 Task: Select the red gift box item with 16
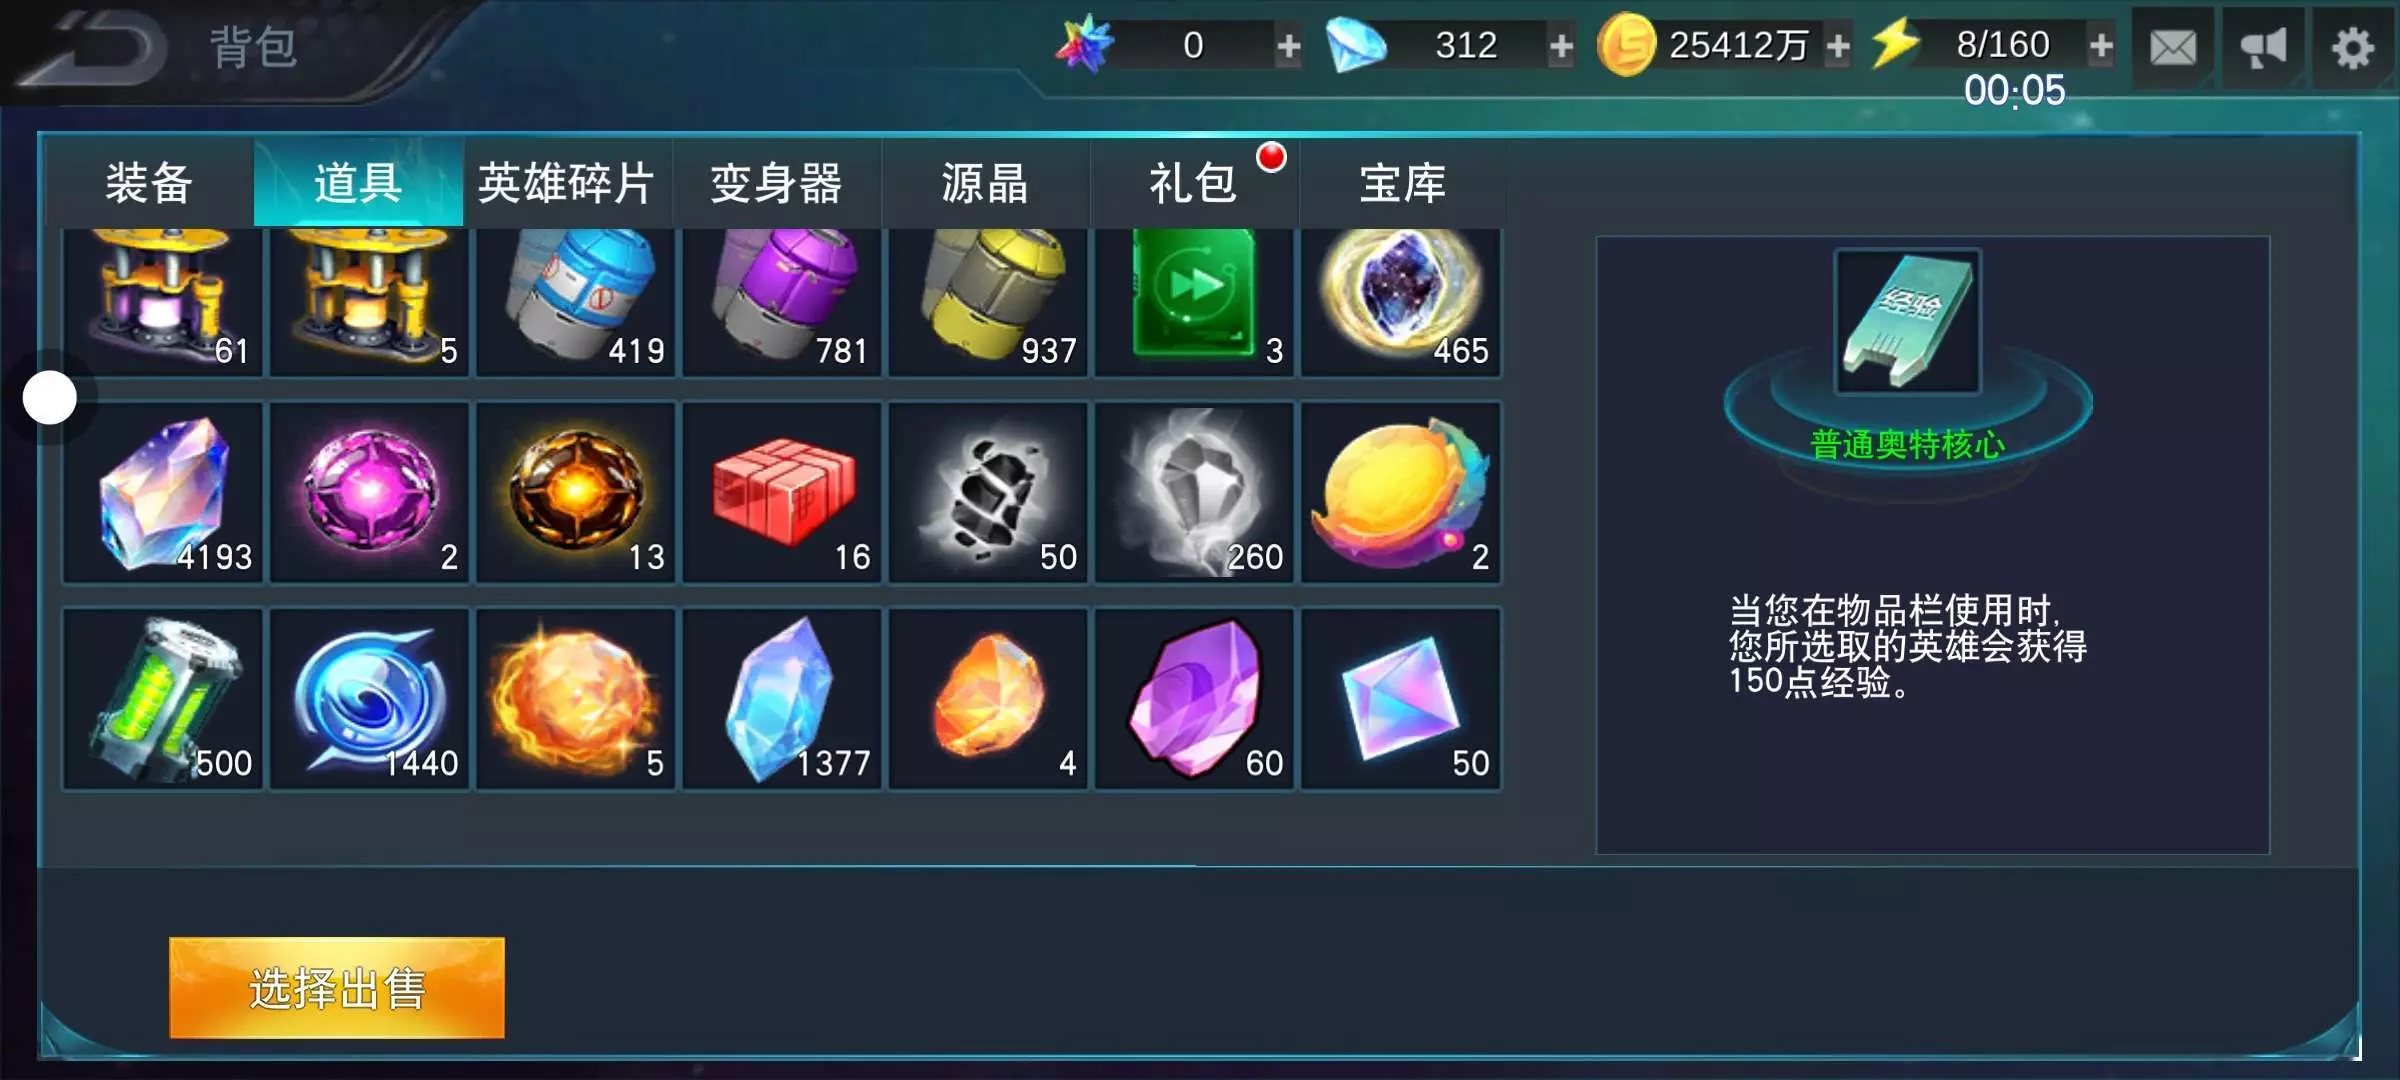click(782, 492)
